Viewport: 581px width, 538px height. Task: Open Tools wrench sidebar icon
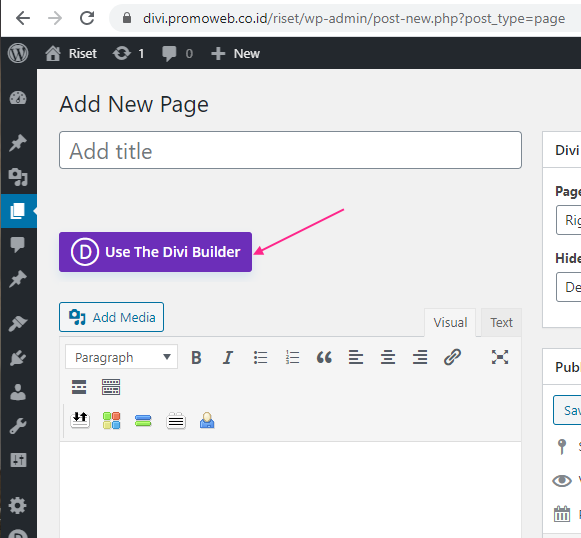(18, 426)
